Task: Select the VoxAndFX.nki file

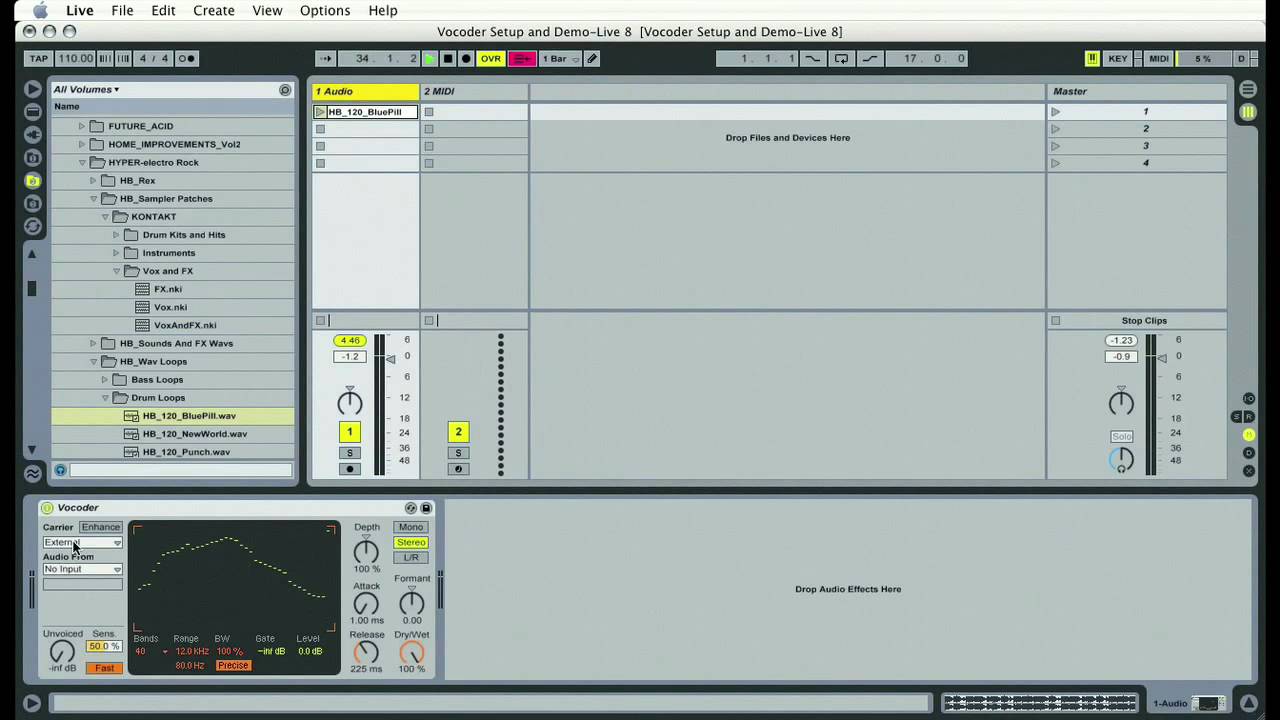Action: tap(185, 325)
